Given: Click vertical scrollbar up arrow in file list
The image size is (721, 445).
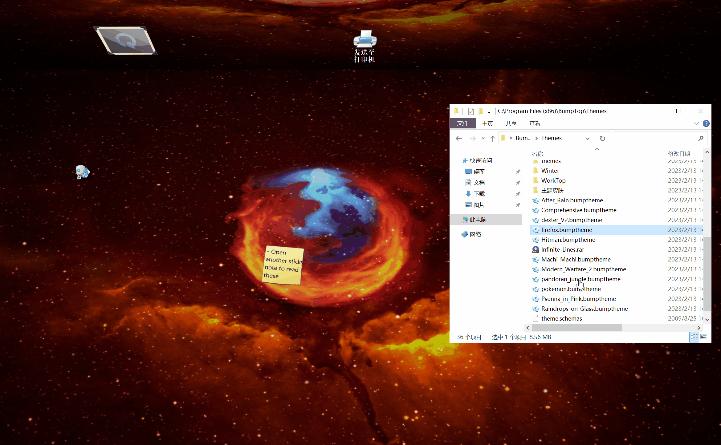Looking at the screenshot, I should click(707, 152).
